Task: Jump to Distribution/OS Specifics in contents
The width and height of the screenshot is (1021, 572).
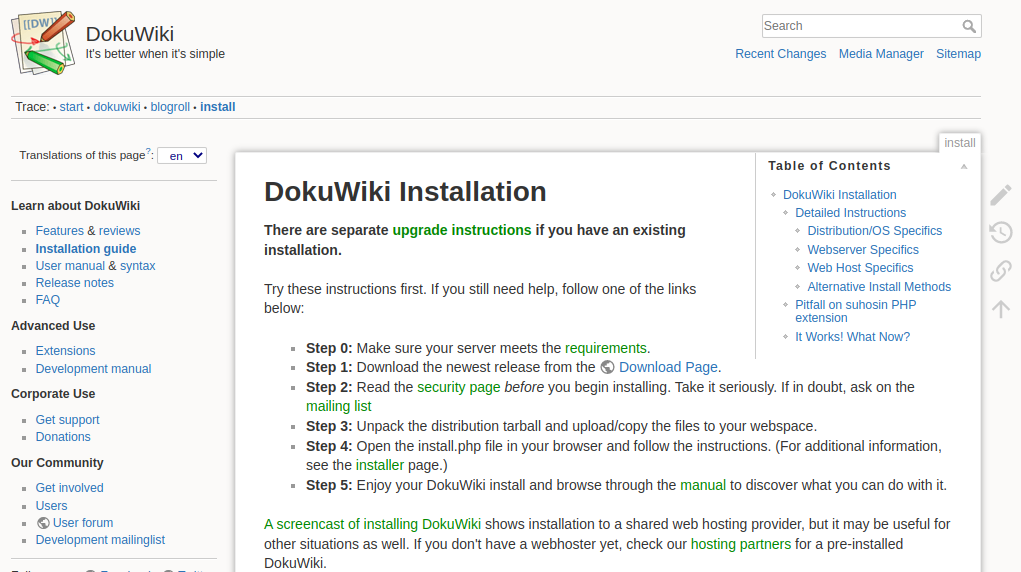Action: [874, 231]
